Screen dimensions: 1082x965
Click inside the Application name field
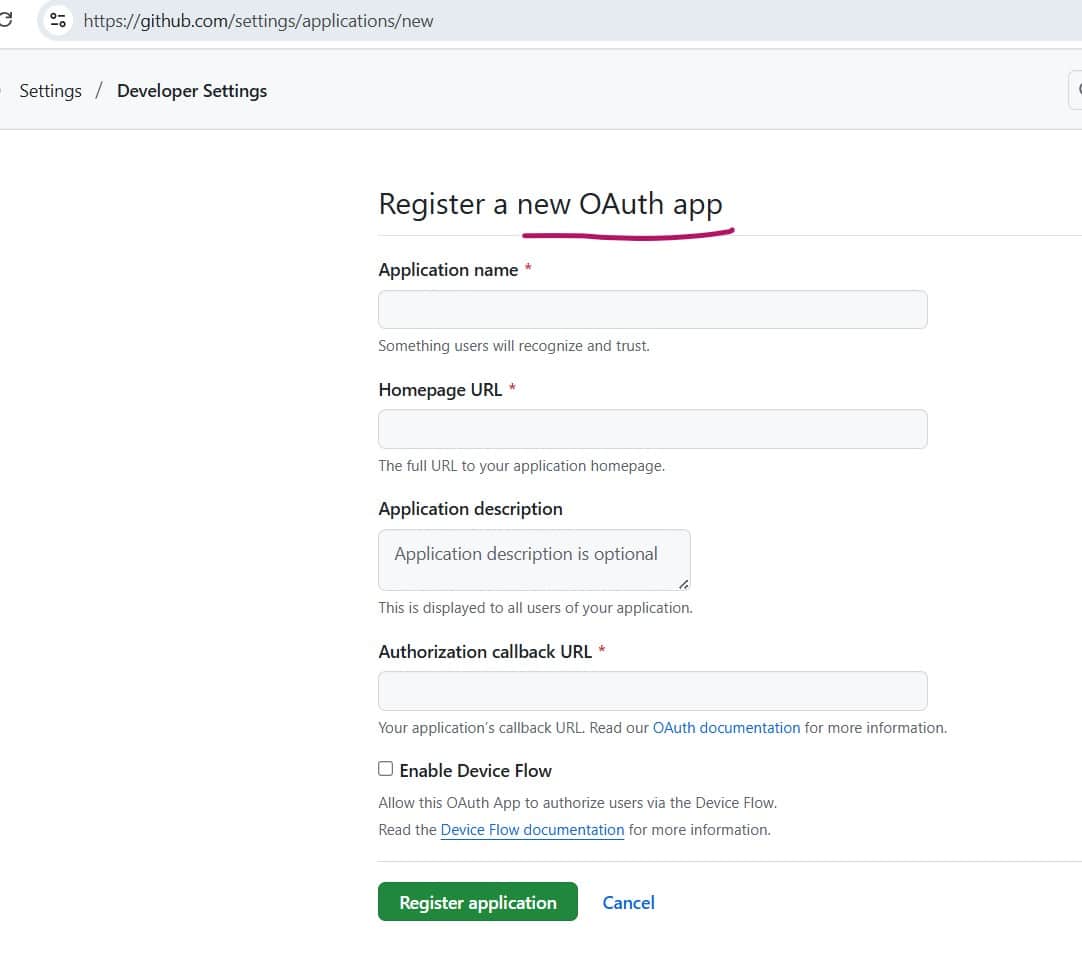click(x=652, y=309)
